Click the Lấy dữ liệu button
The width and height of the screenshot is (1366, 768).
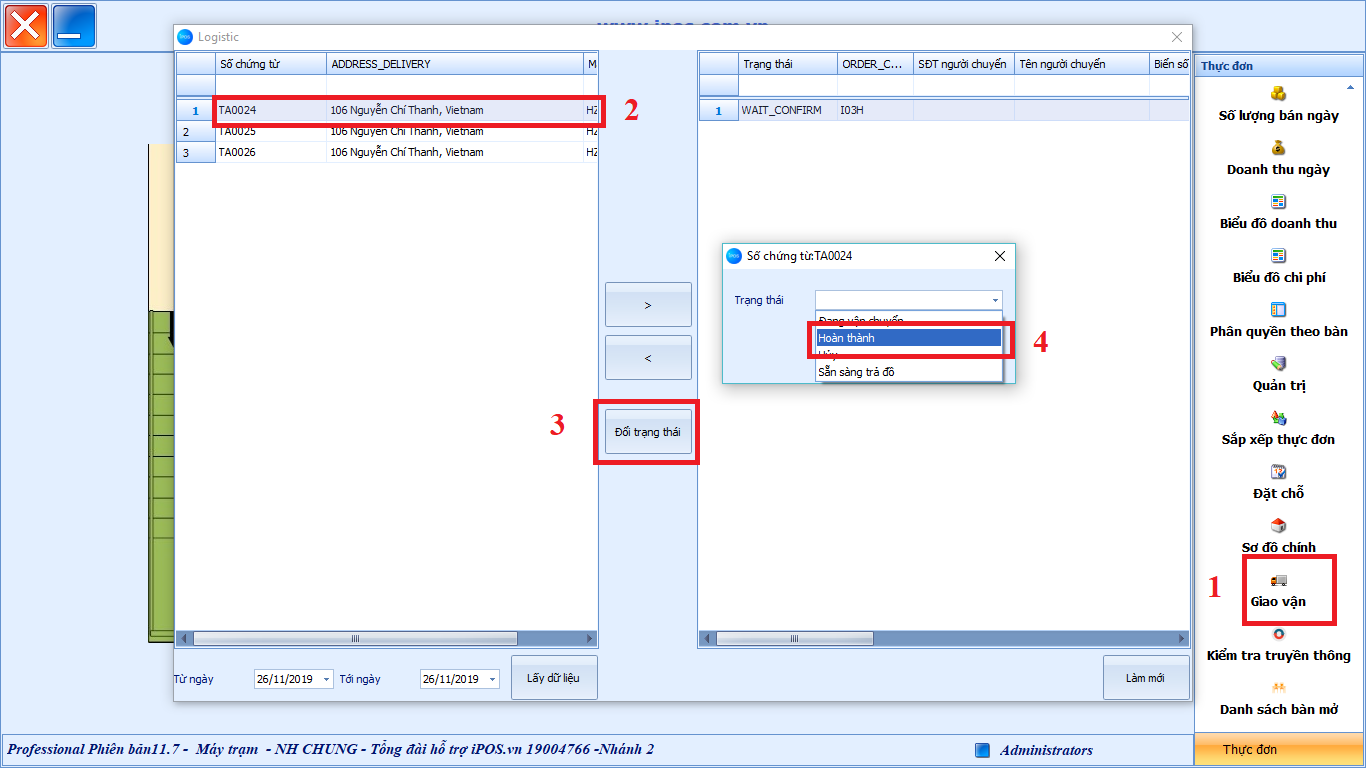[553, 678]
